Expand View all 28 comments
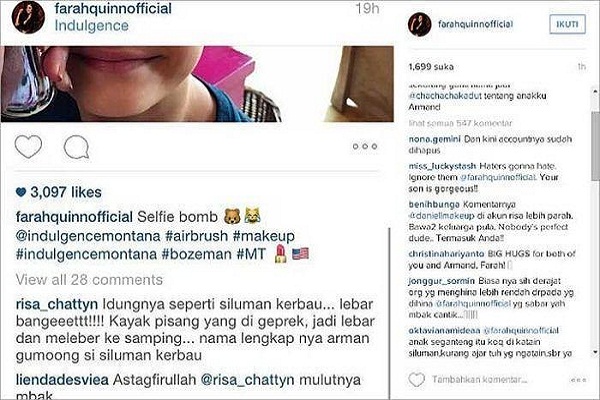600x400 pixels. click(x=89, y=280)
